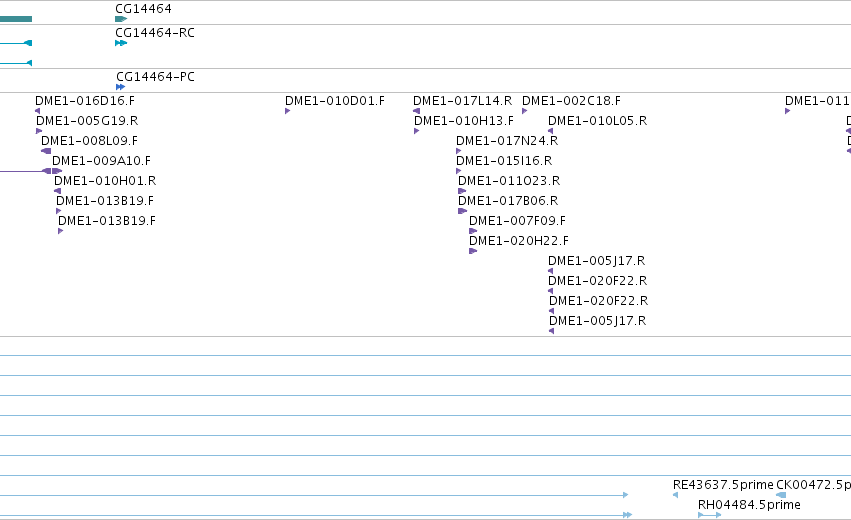Select the arrow glyph under DME1-007F09.F
The height and width of the screenshot is (520, 851).
(x=473, y=231)
